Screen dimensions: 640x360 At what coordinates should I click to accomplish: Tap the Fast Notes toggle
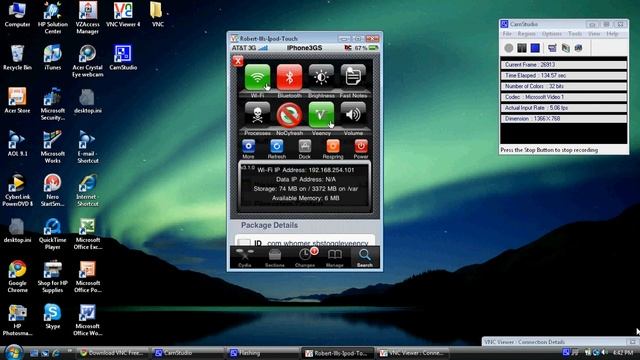click(x=353, y=77)
